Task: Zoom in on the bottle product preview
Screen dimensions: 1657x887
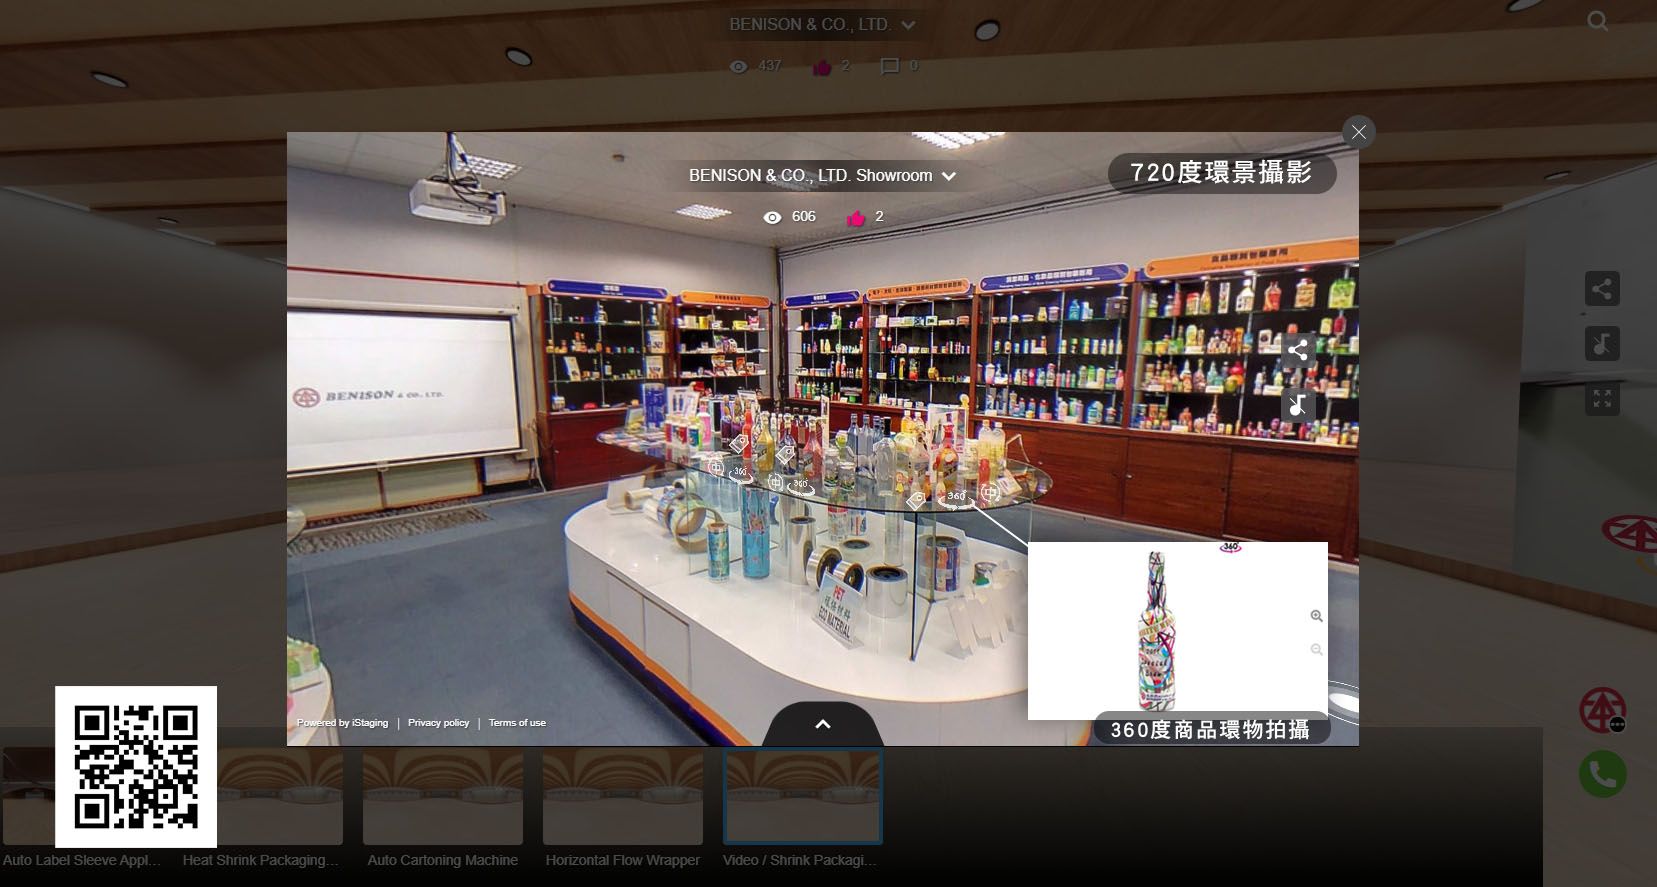Action: click(1316, 616)
